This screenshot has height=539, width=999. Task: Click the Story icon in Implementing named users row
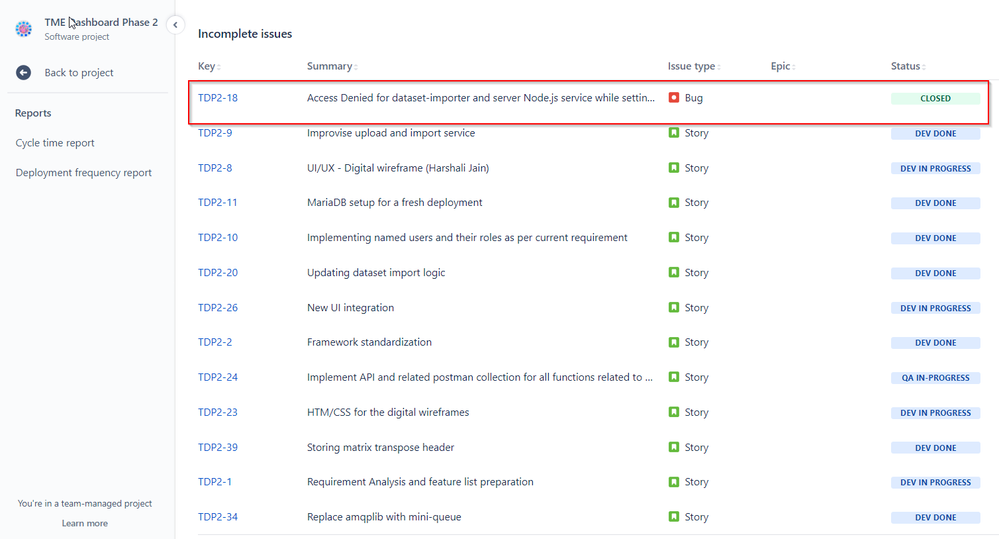click(673, 237)
